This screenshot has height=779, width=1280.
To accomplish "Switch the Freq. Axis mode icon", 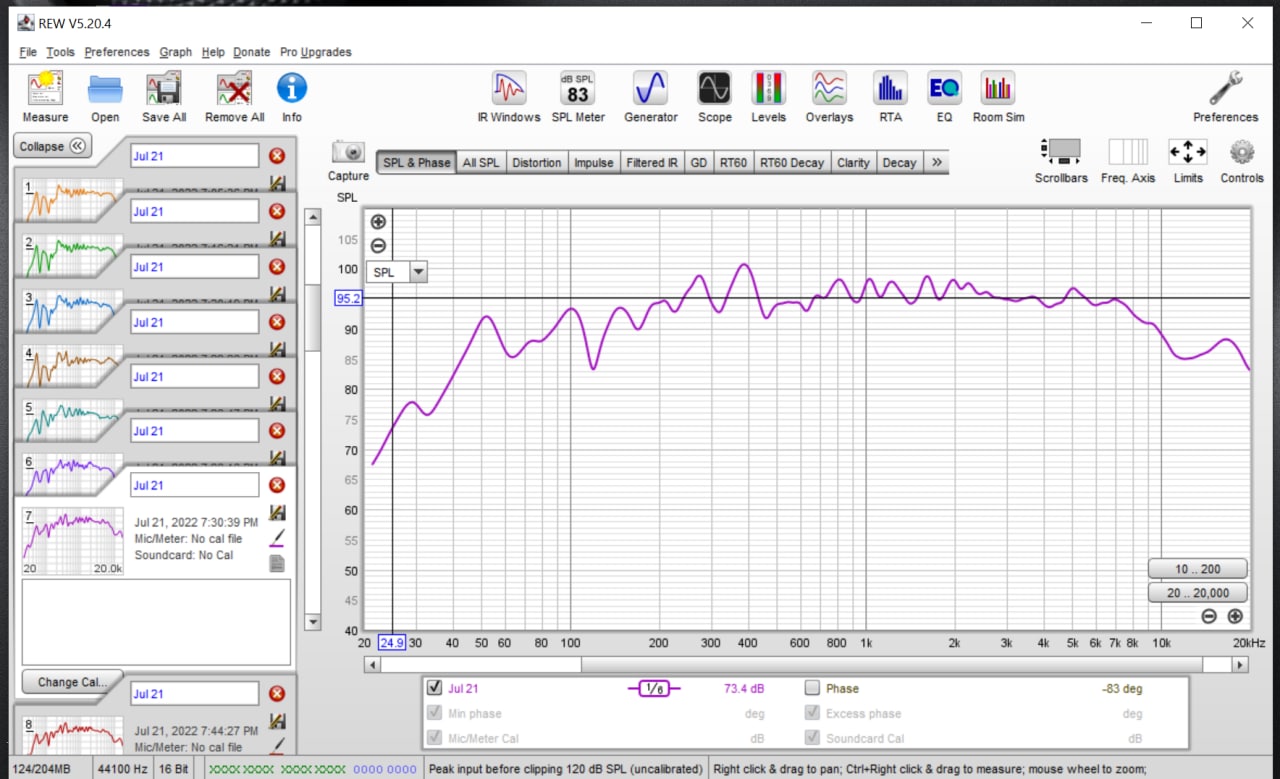I will pos(1128,152).
